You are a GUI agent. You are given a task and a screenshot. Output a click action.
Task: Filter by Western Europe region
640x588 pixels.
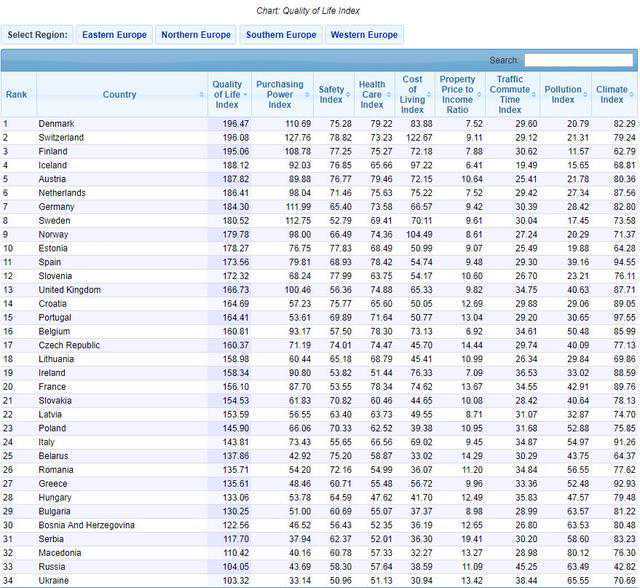point(364,35)
